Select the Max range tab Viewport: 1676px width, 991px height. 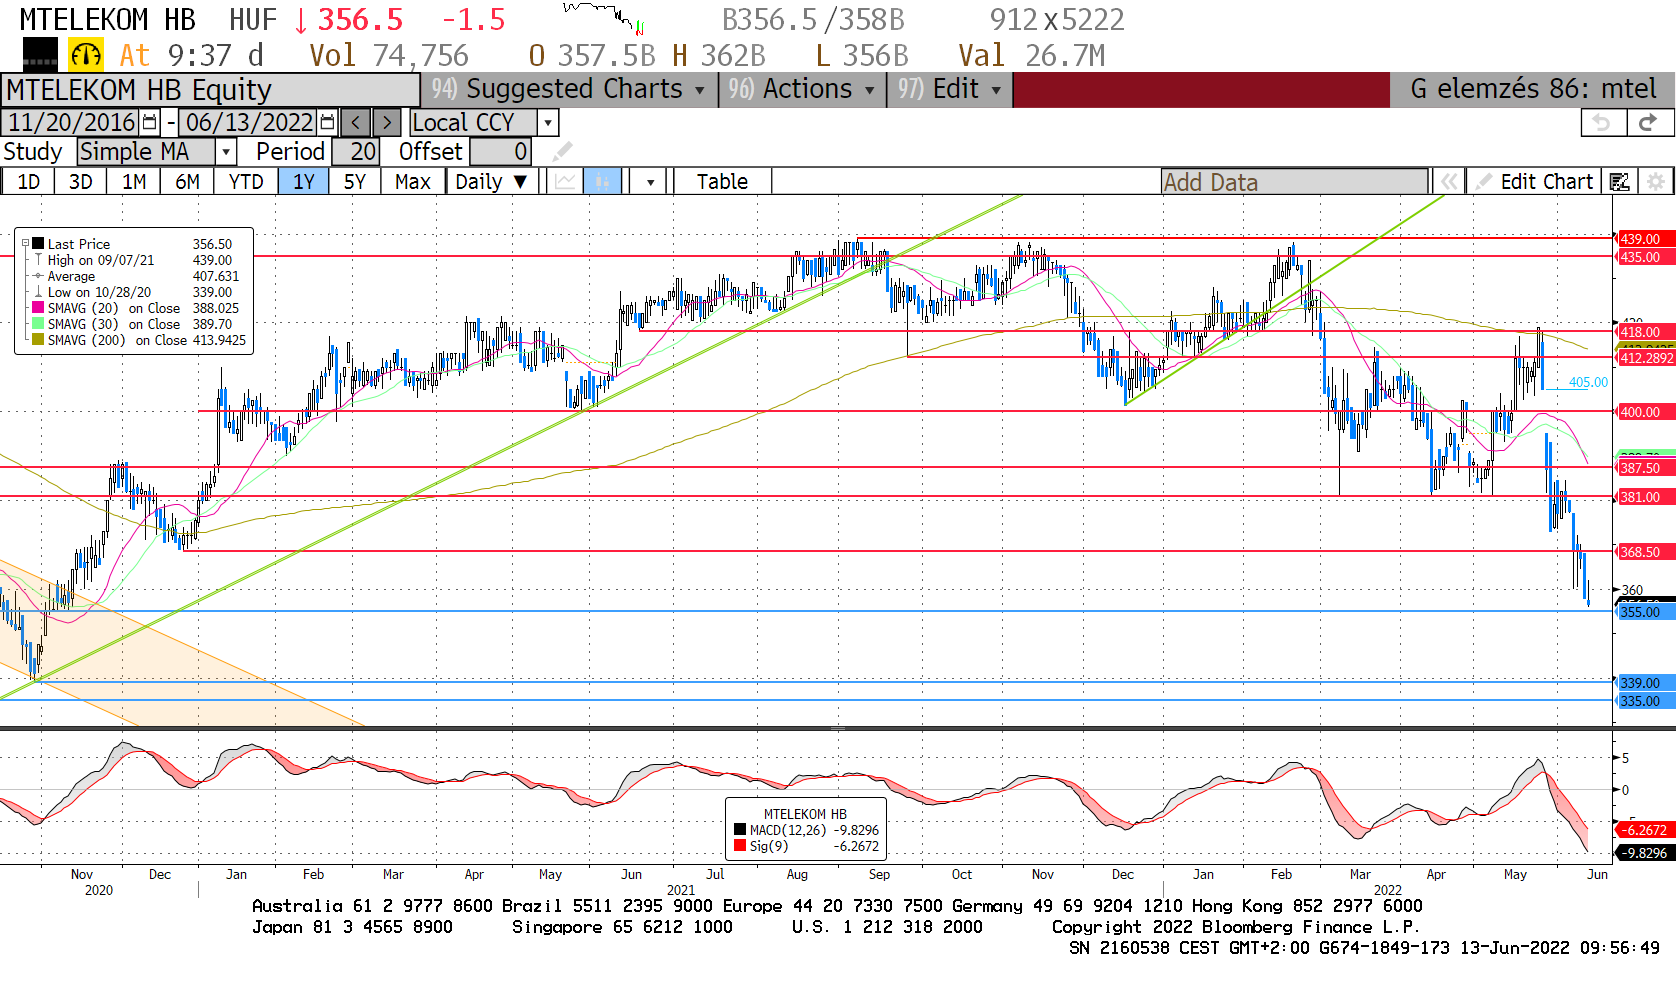click(x=413, y=181)
